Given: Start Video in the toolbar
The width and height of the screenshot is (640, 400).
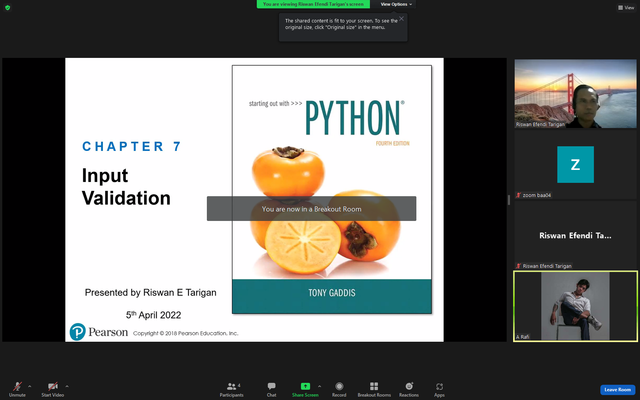Looking at the screenshot, I should click(52, 389).
